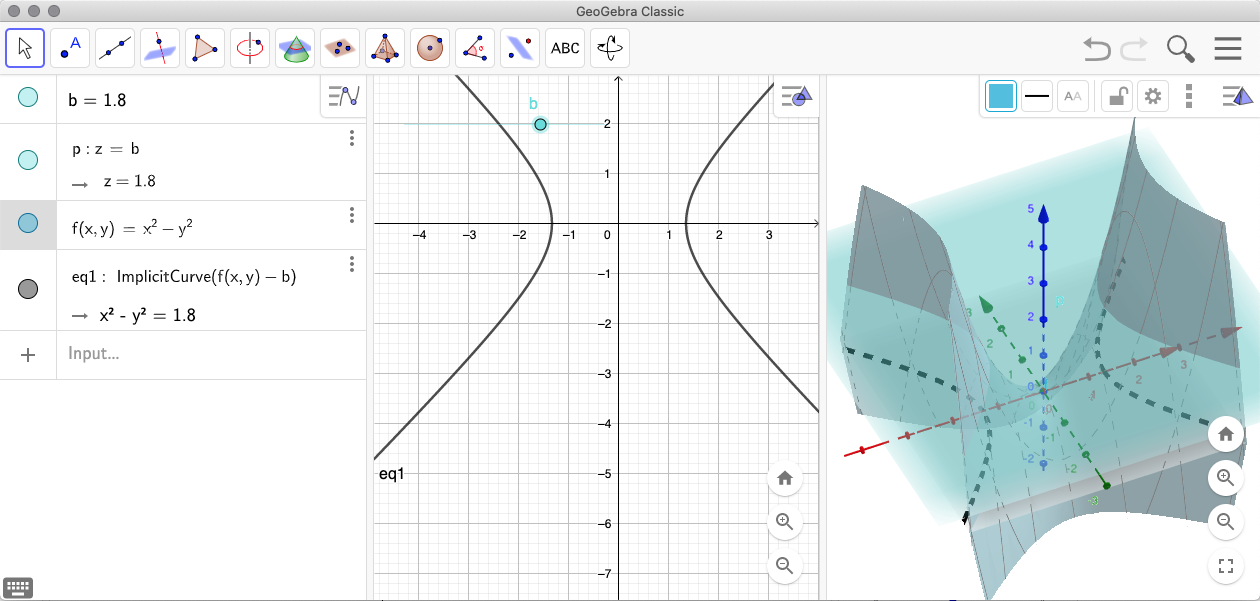Viewport: 1260px width, 601px height.
Task: Zoom out on the 3D Graphics view
Action: pyautogui.click(x=1226, y=521)
